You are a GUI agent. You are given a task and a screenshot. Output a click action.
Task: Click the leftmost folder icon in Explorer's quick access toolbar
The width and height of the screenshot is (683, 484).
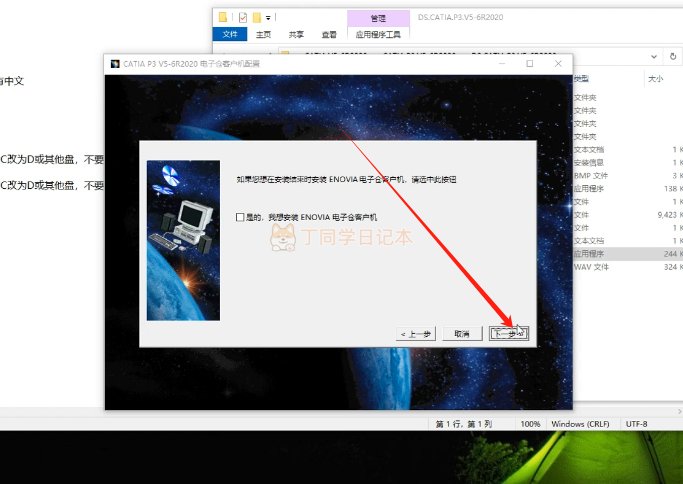click(x=223, y=17)
